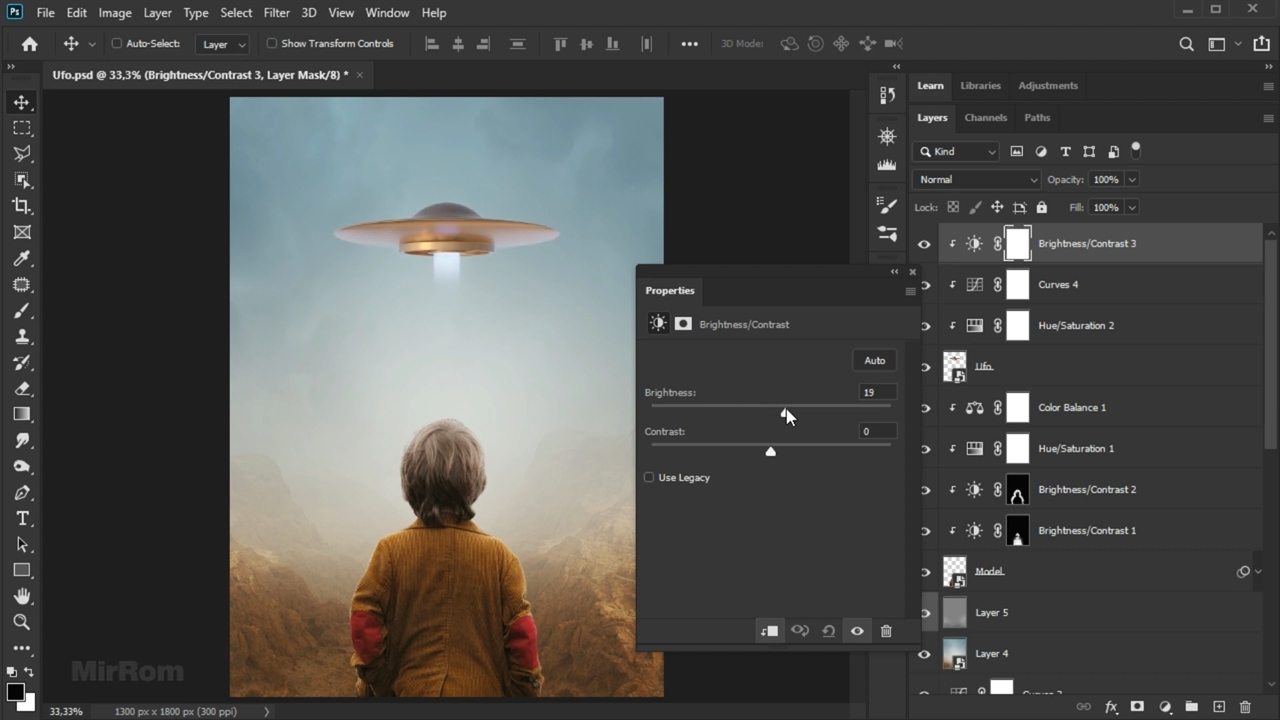Reset adjustment defaults in Properties panel
The height and width of the screenshot is (720, 1280).
point(828,631)
